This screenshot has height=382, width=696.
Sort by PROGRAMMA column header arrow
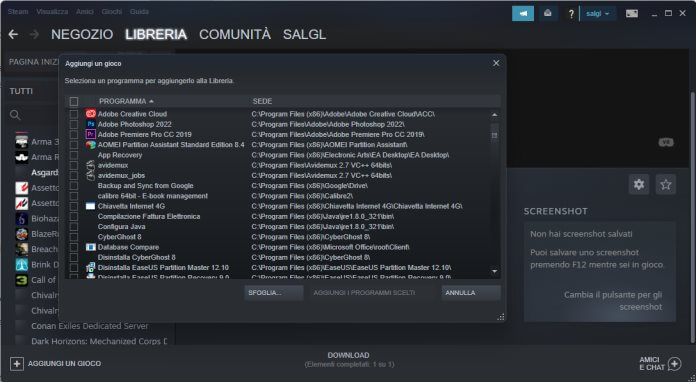click(151, 102)
